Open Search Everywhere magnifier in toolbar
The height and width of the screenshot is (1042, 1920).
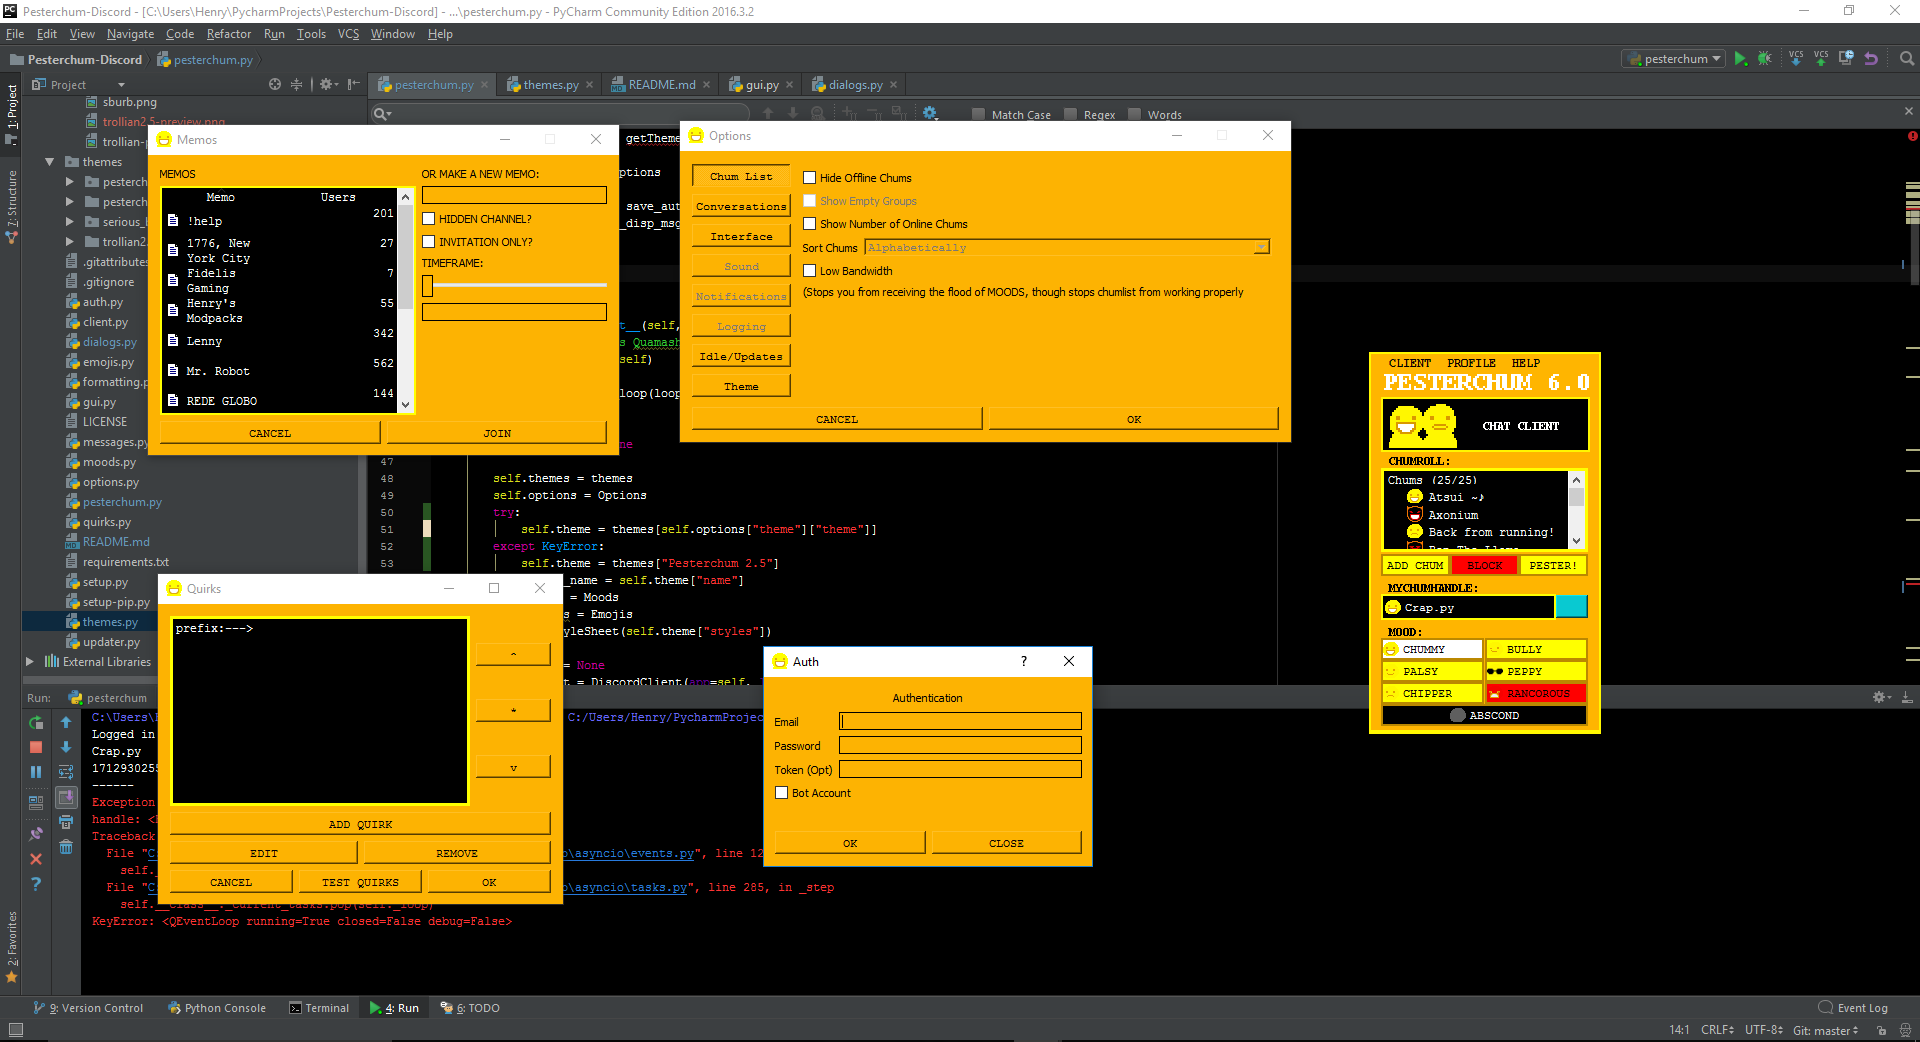click(1907, 59)
